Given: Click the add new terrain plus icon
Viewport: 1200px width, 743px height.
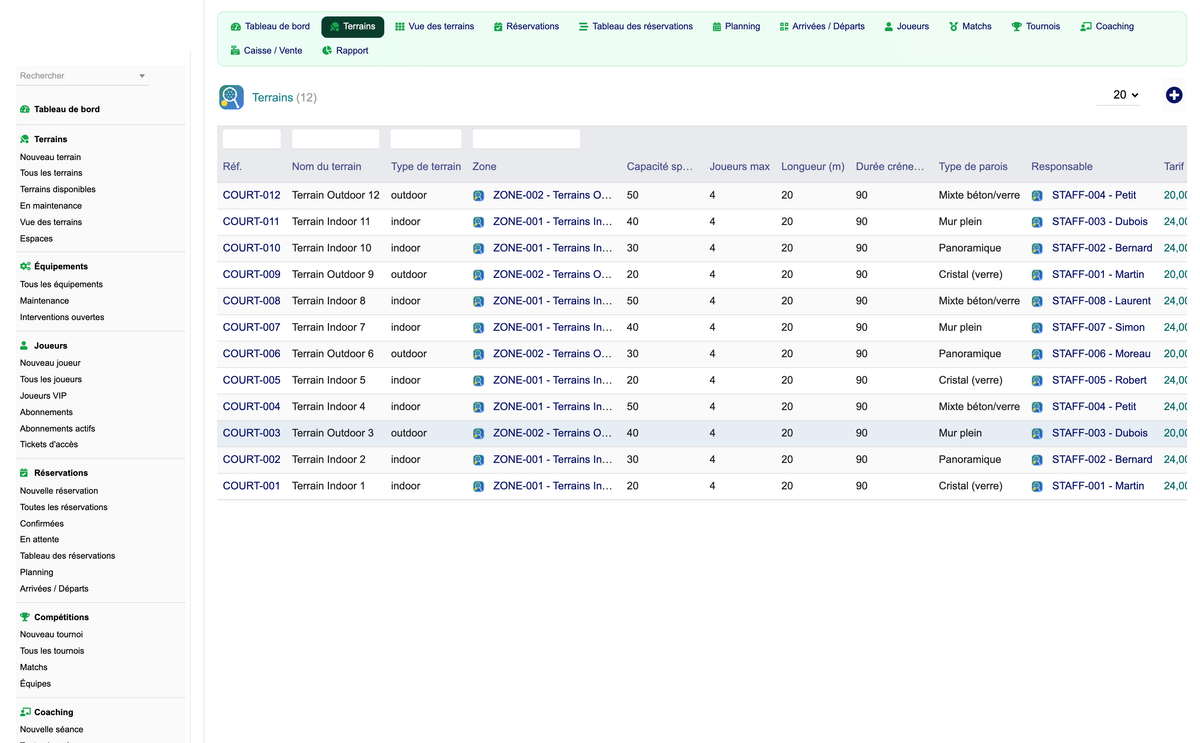Looking at the screenshot, I should 1174,95.
